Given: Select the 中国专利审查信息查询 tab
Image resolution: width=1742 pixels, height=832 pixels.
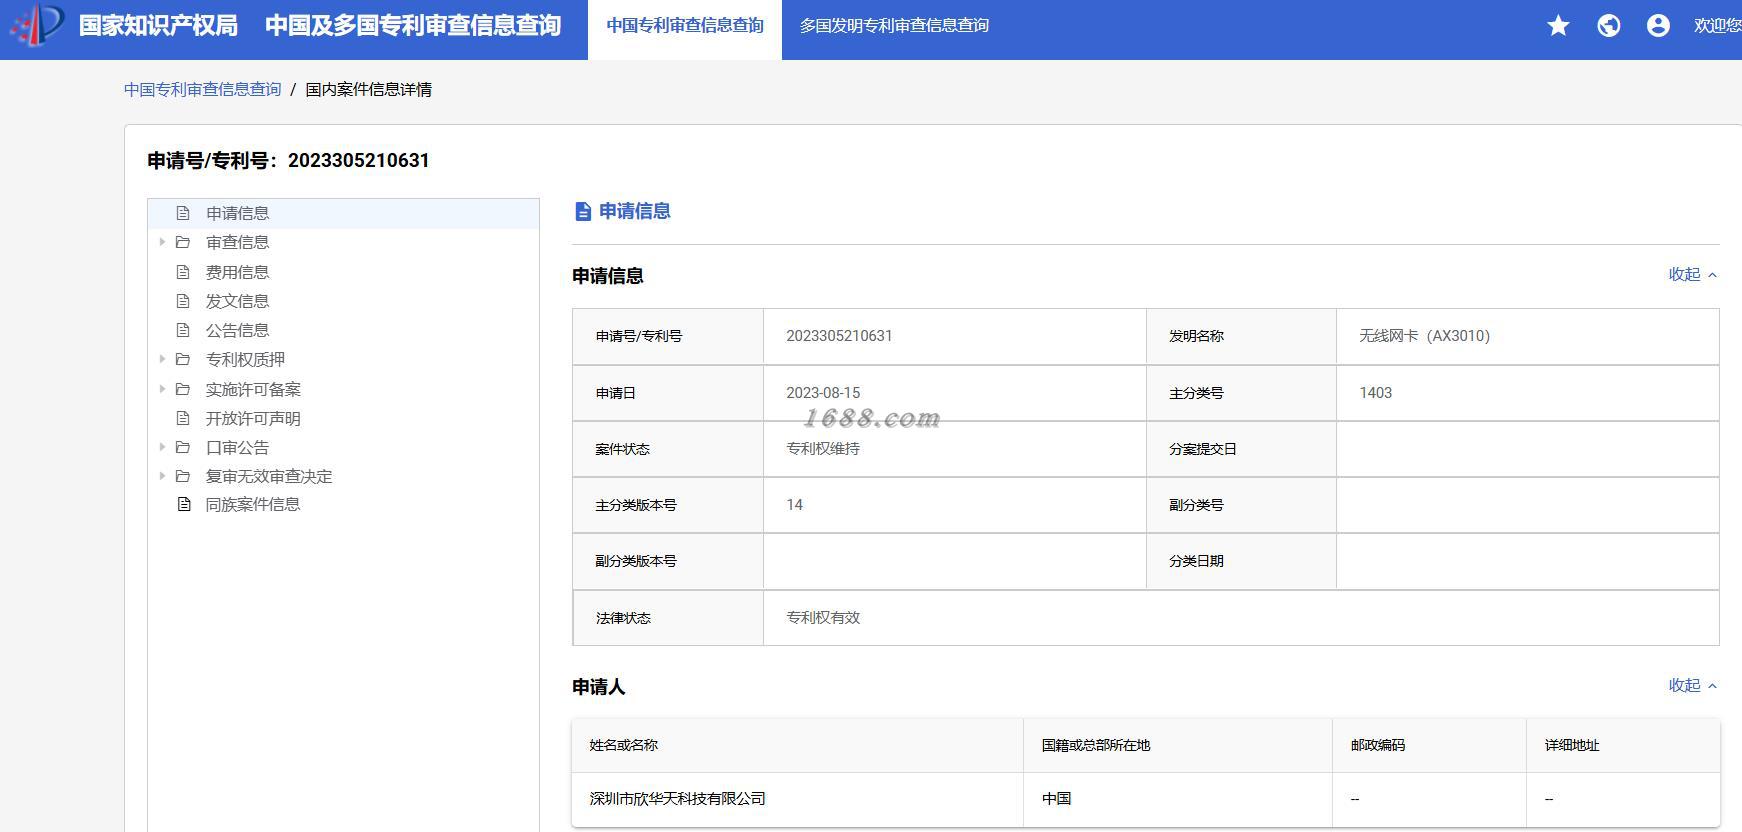Looking at the screenshot, I should [x=685, y=26].
